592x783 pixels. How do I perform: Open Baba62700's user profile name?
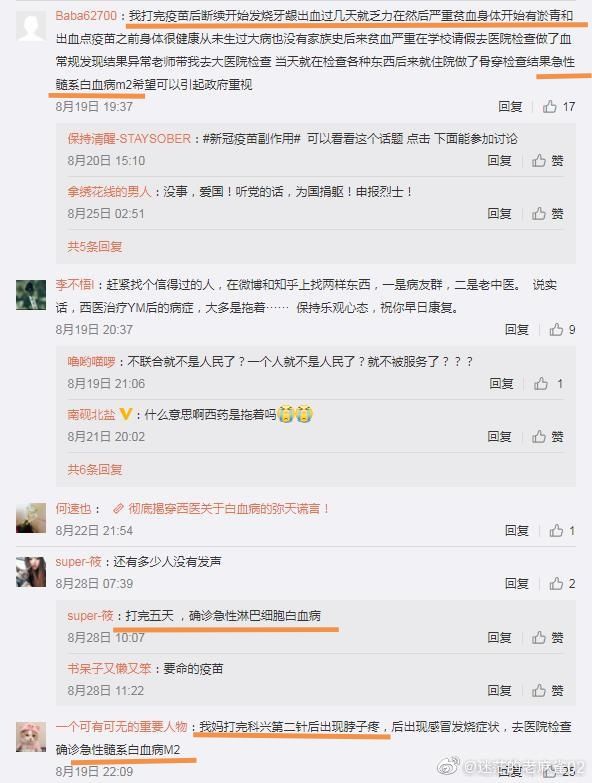[86, 15]
